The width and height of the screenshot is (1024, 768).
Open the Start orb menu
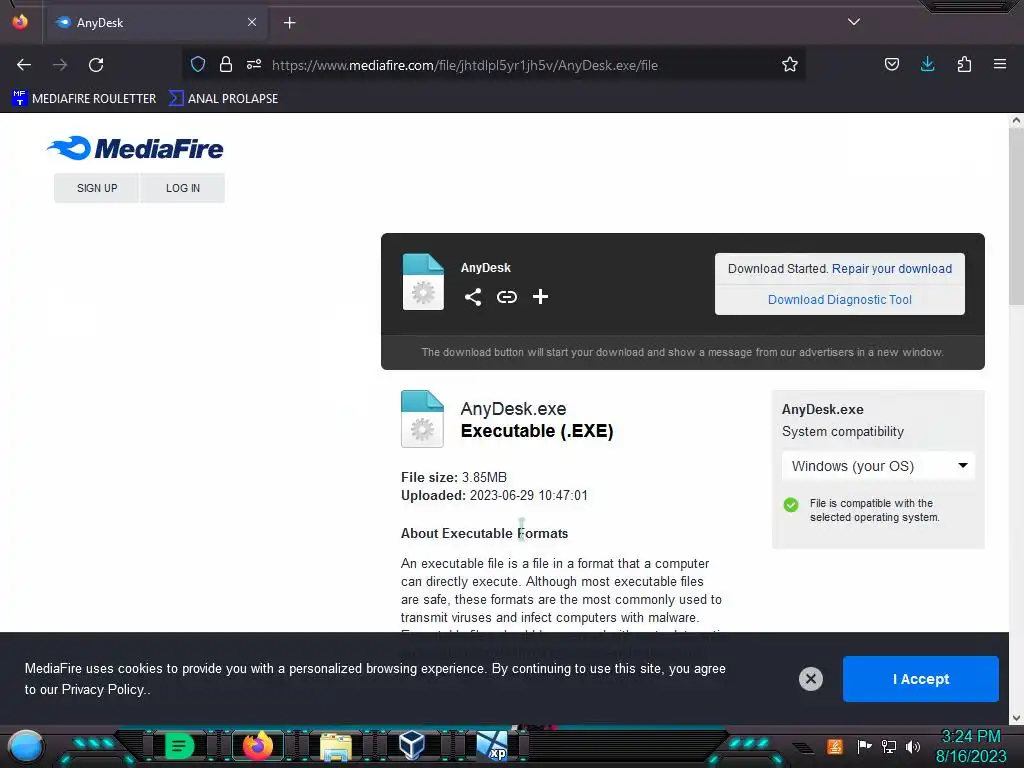(26, 746)
